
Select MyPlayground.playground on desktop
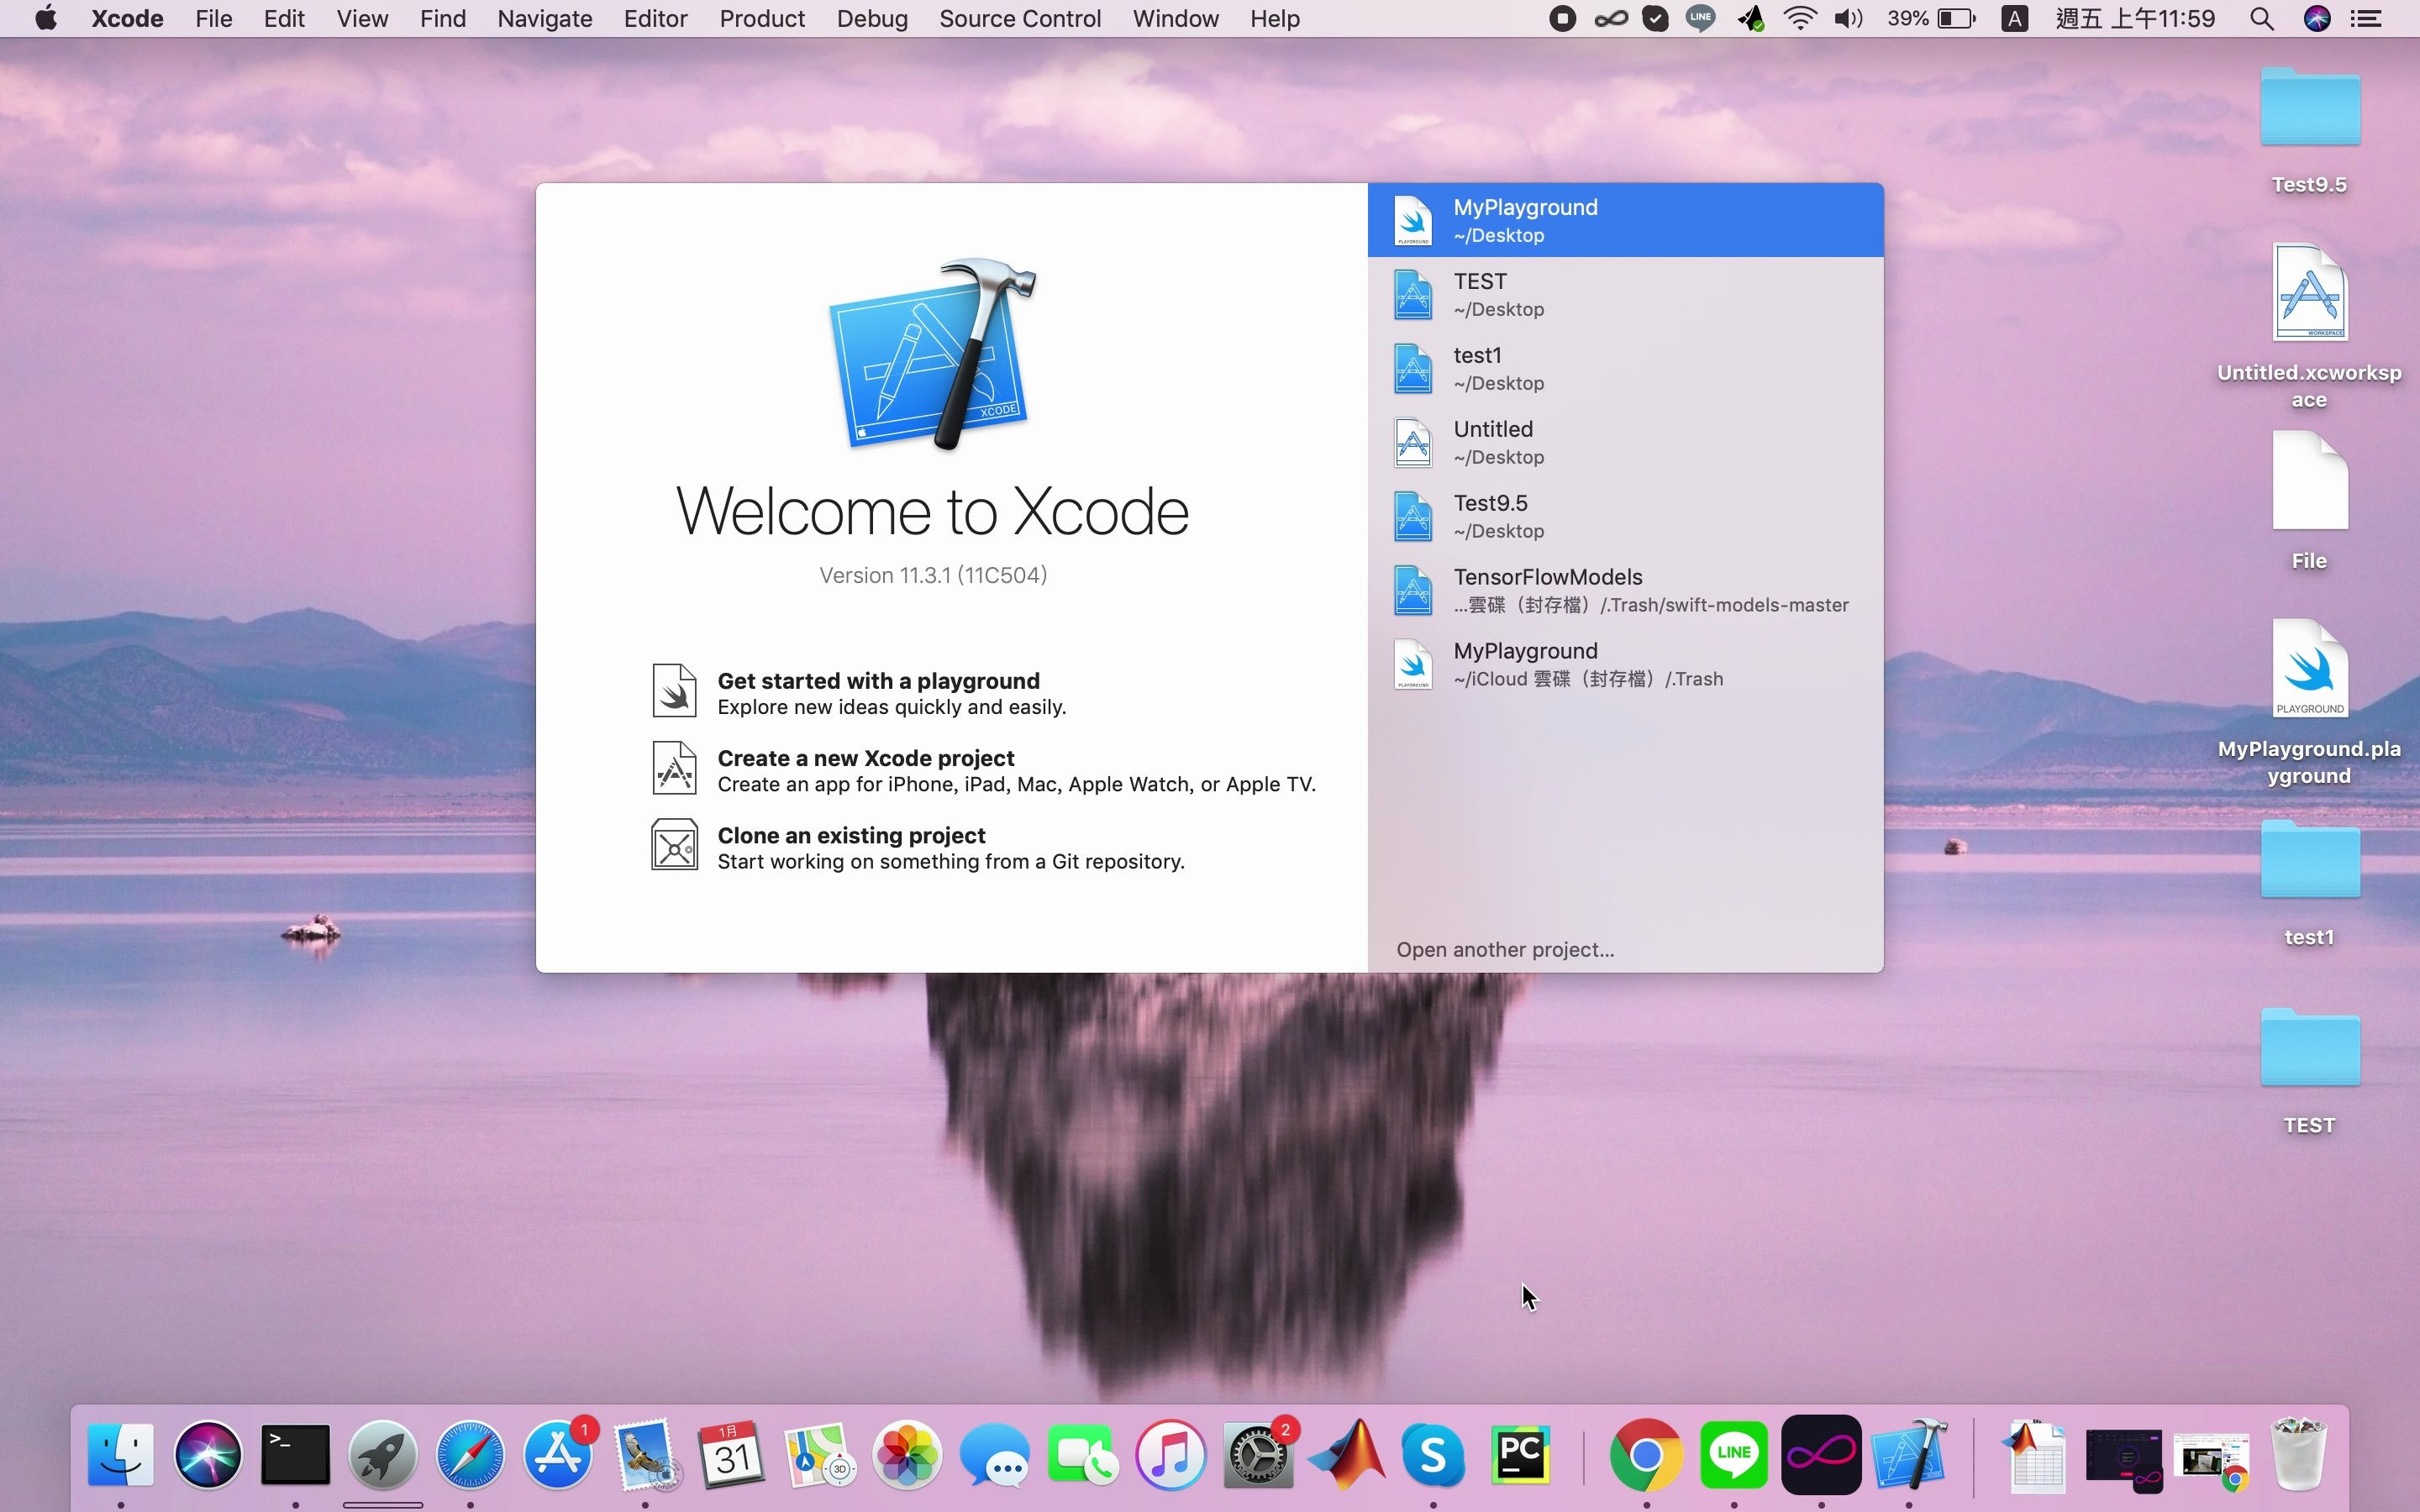tap(2309, 669)
